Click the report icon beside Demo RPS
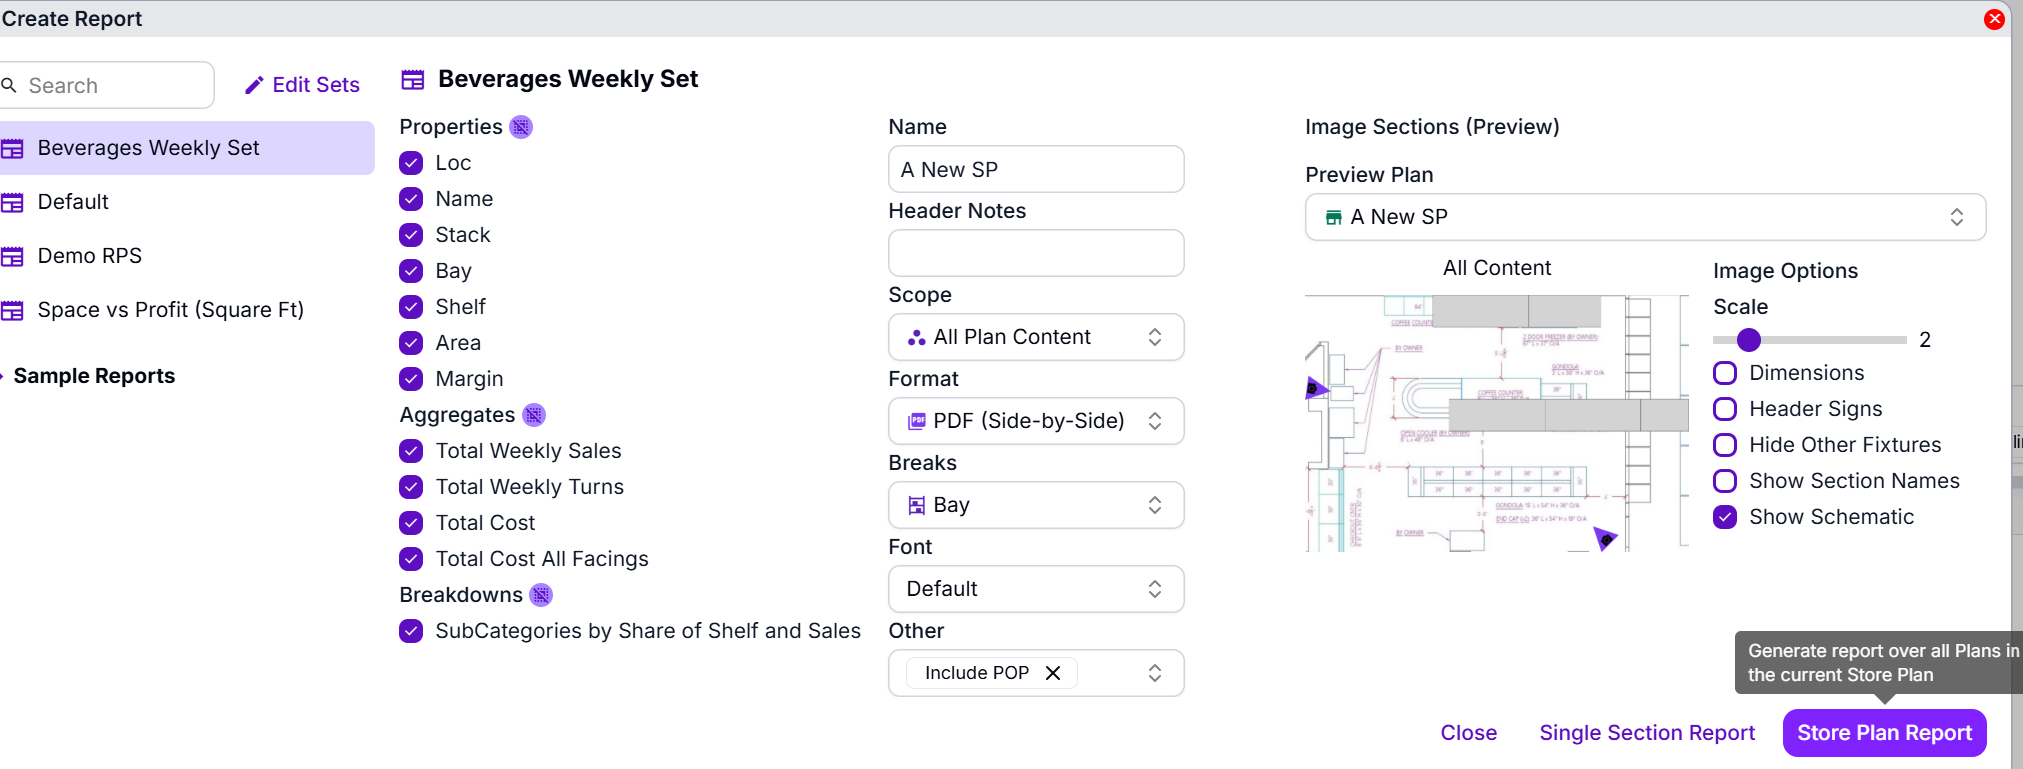The image size is (2023, 769). (12, 257)
